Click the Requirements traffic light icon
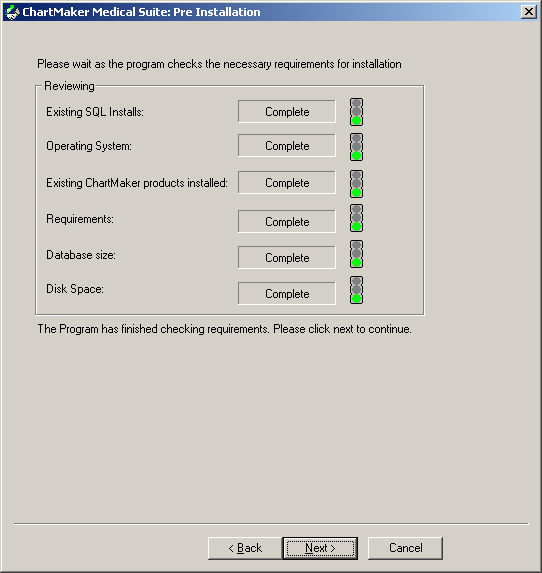The width and height of the screenshot is (542, 573). tap(356, 218)
